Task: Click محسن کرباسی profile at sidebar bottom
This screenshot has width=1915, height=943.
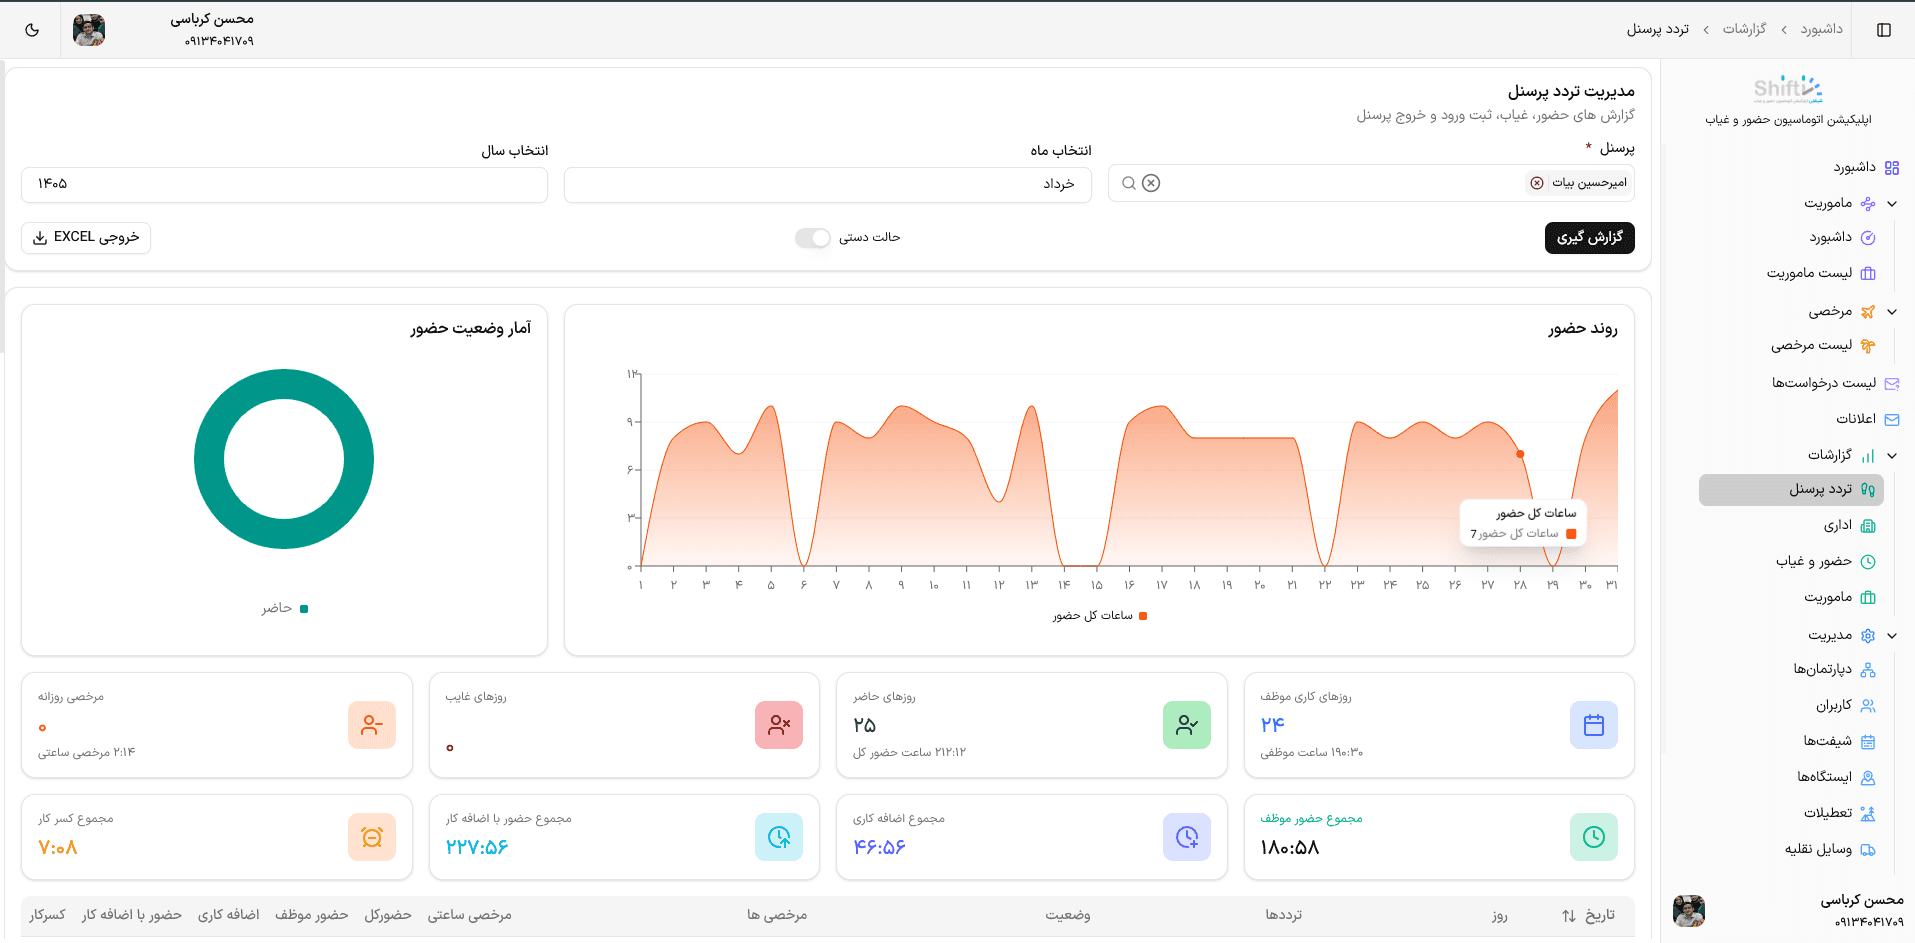Action: pyautogui.click(x=1788, y=911)
